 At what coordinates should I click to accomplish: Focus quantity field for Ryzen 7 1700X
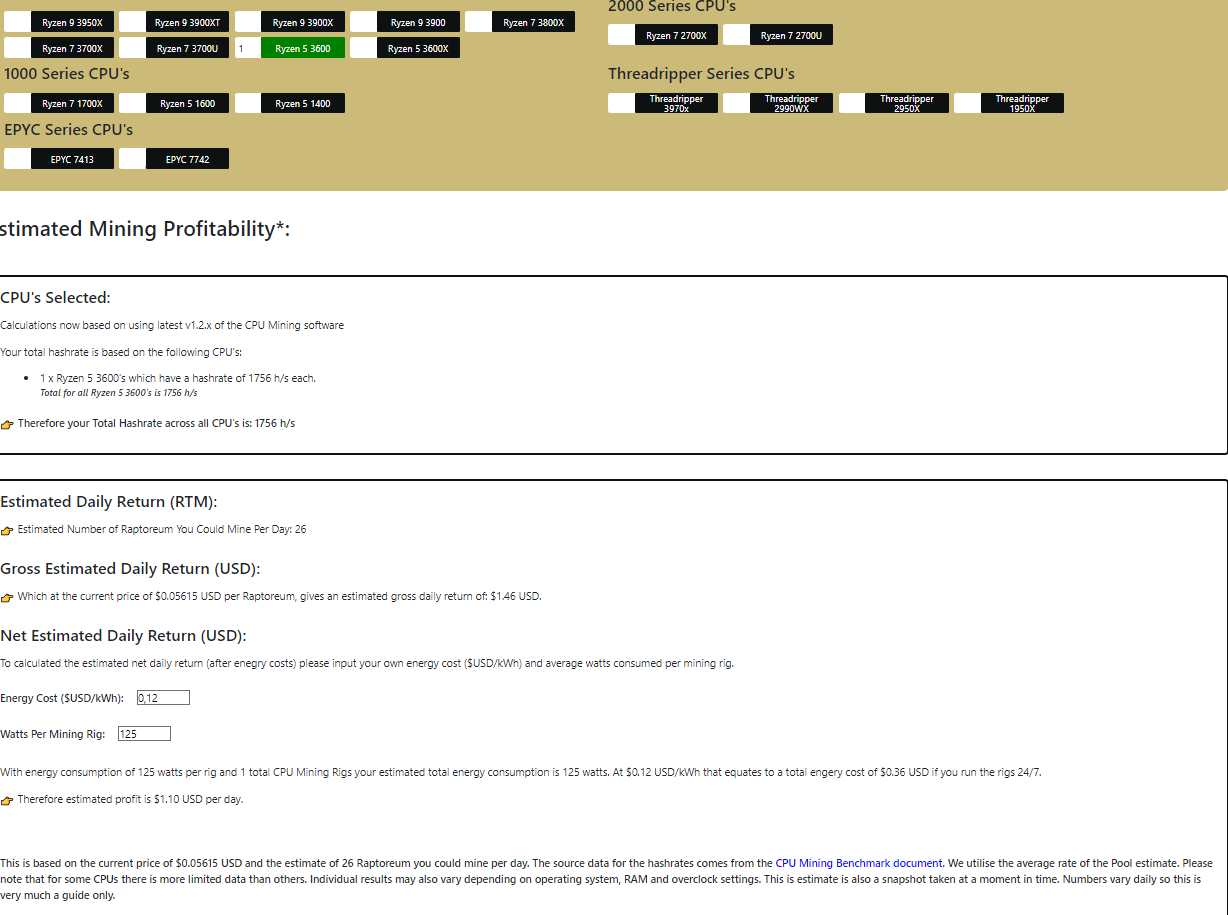[17, 103]
